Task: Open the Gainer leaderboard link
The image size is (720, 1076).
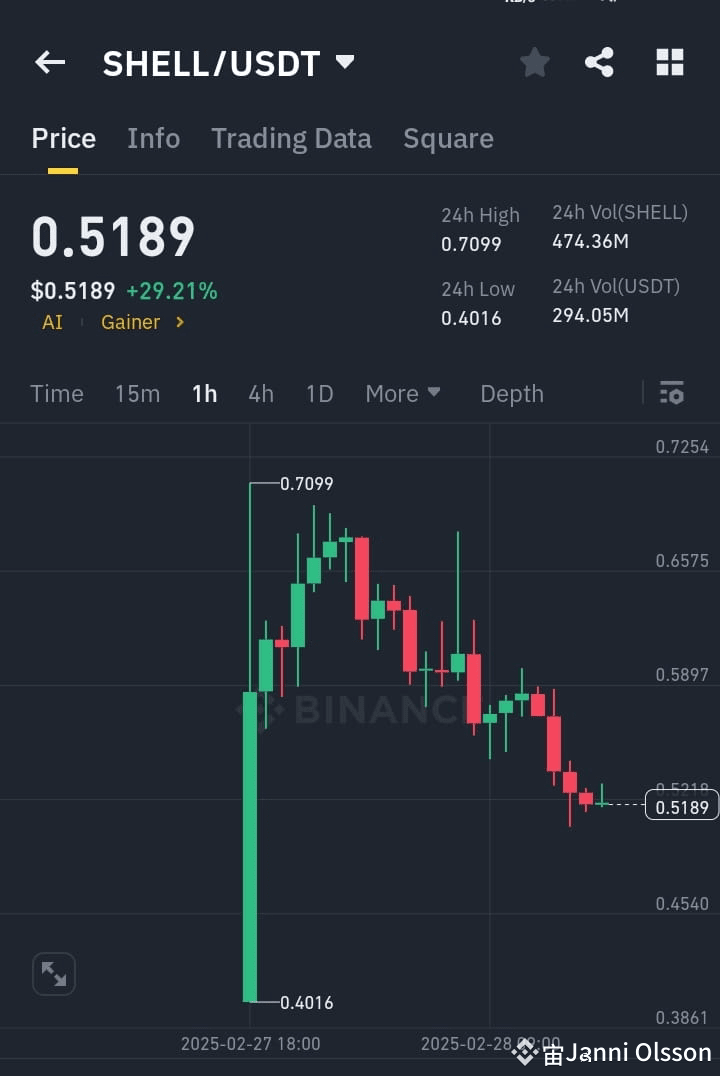Action: click(x=130, y=322)
